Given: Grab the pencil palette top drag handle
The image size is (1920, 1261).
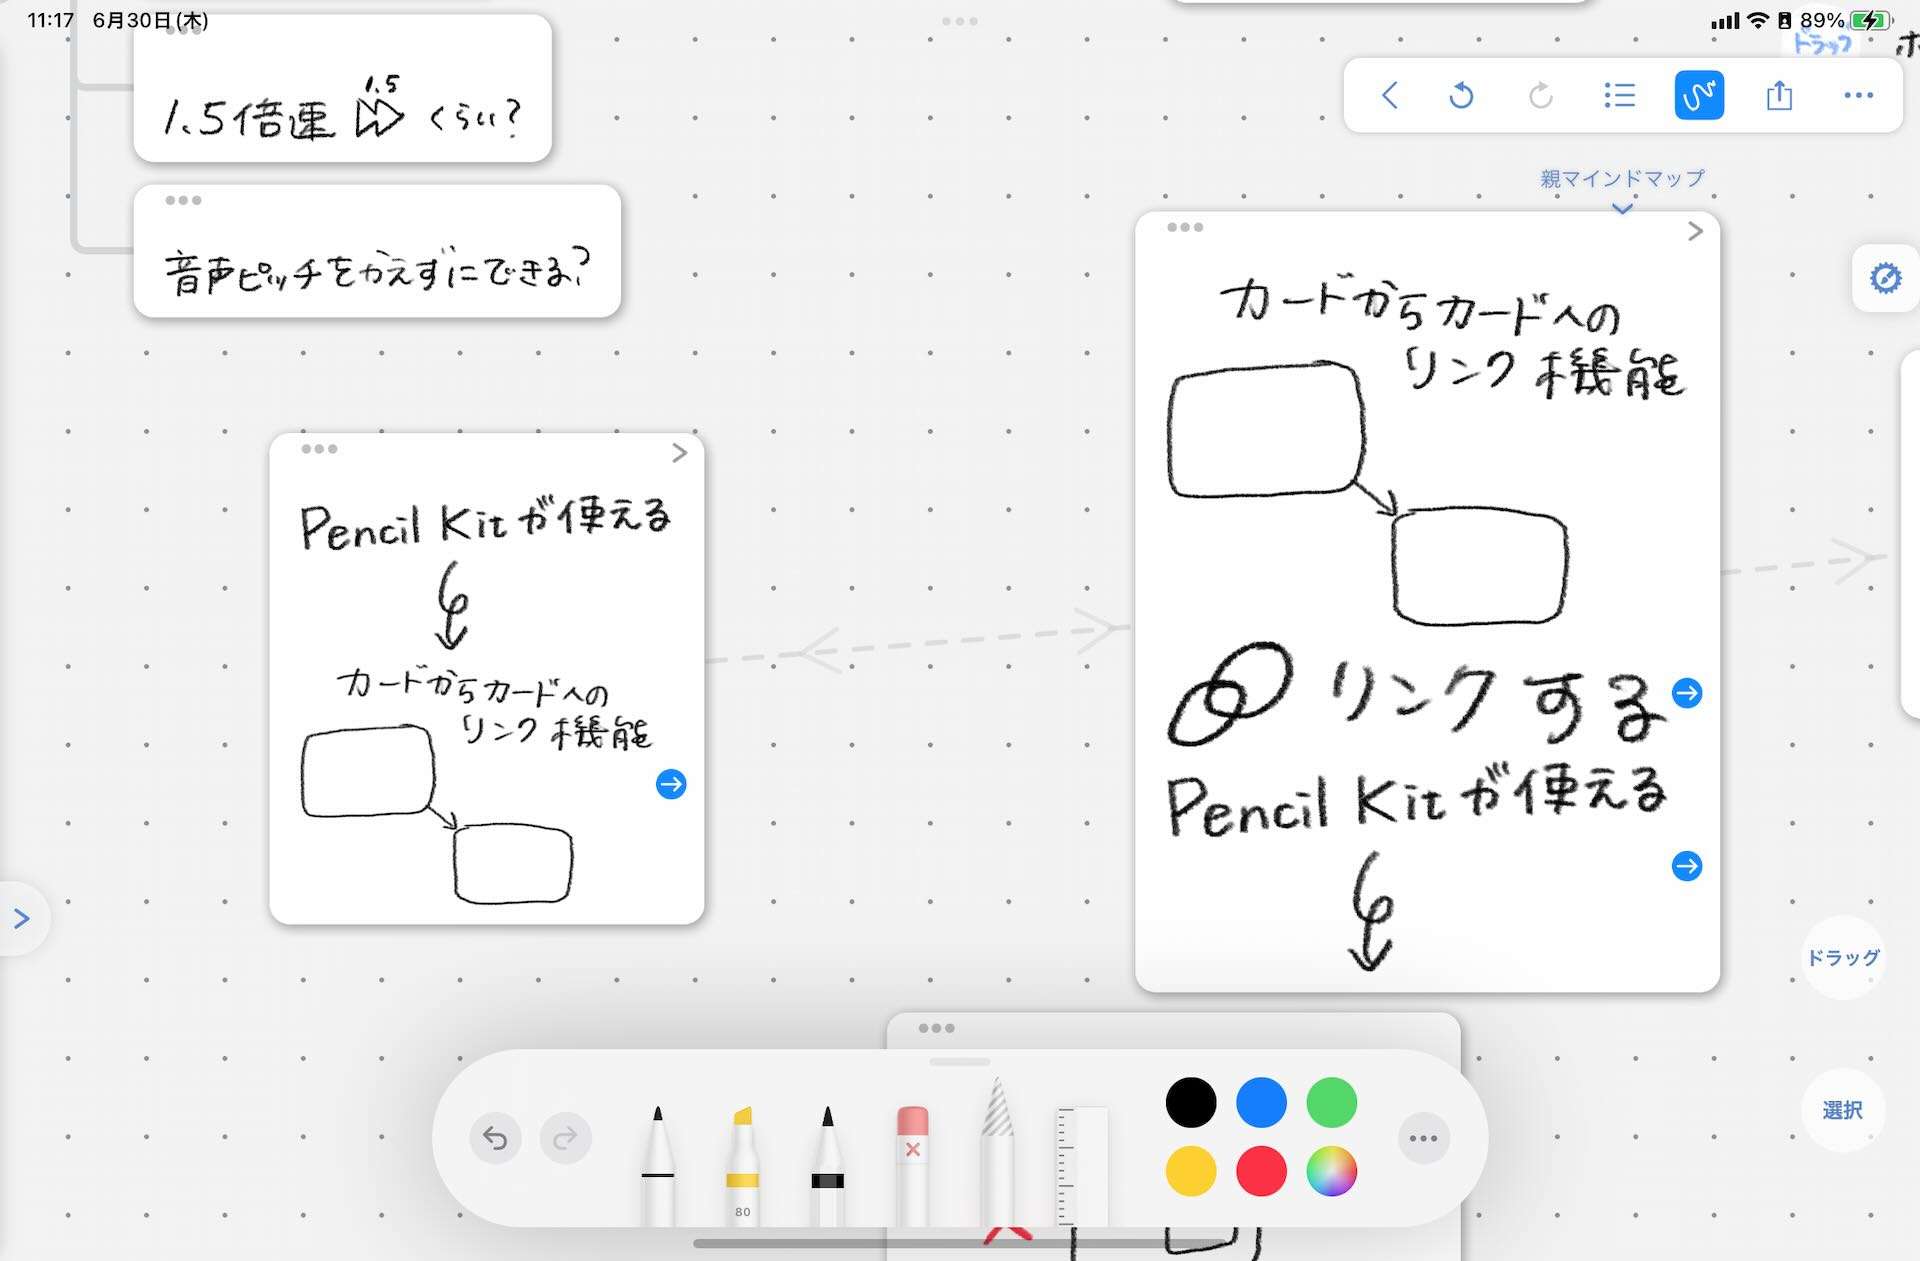Looking at the screenshot, I should pyautogui.click(x=960, y=1062).
